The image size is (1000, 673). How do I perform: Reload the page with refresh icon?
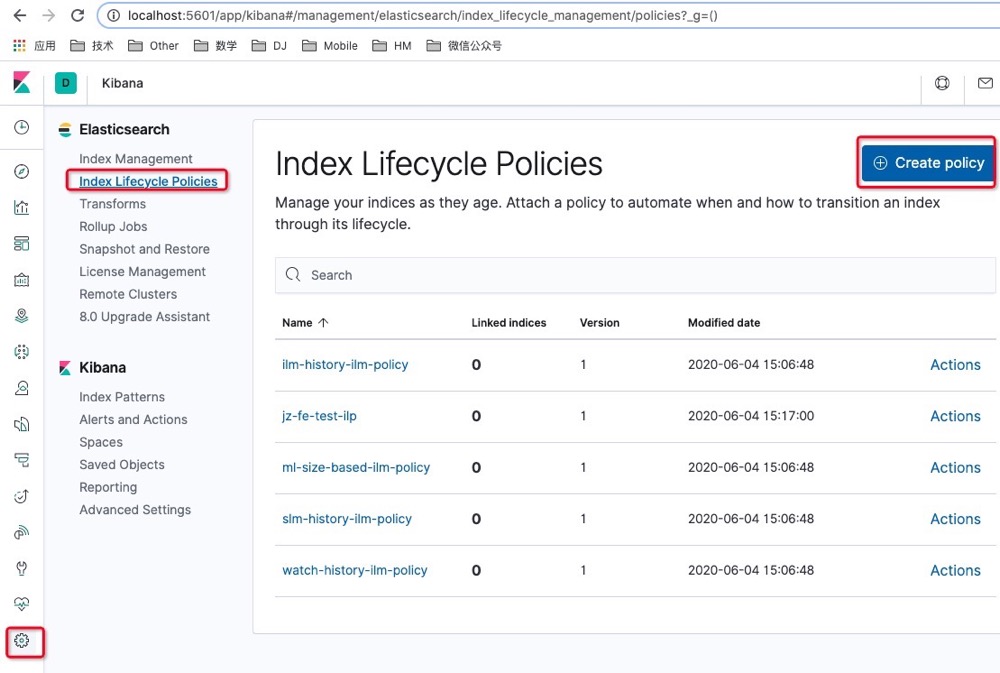pos(77,15)
